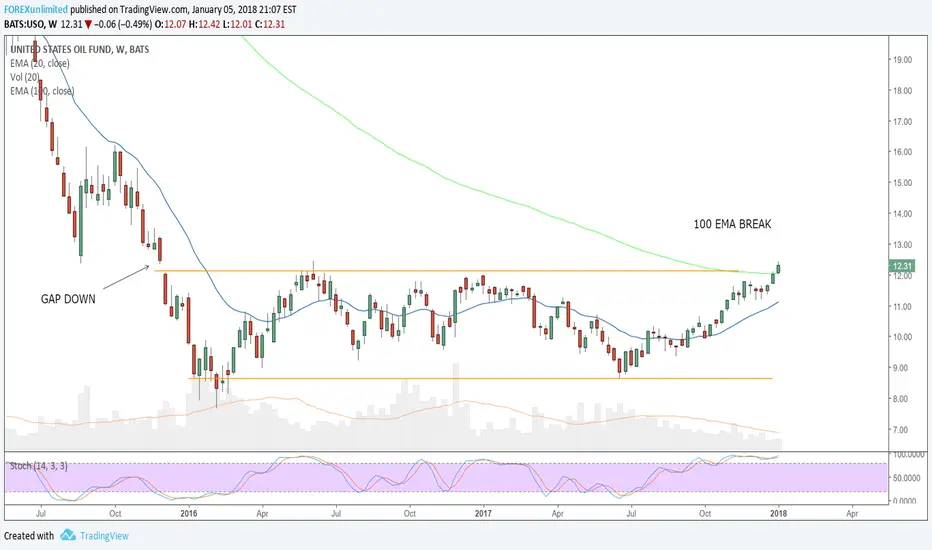Click the first Oct time axis label
This screenshot has height=550, width=932.
tap(115, 513)
